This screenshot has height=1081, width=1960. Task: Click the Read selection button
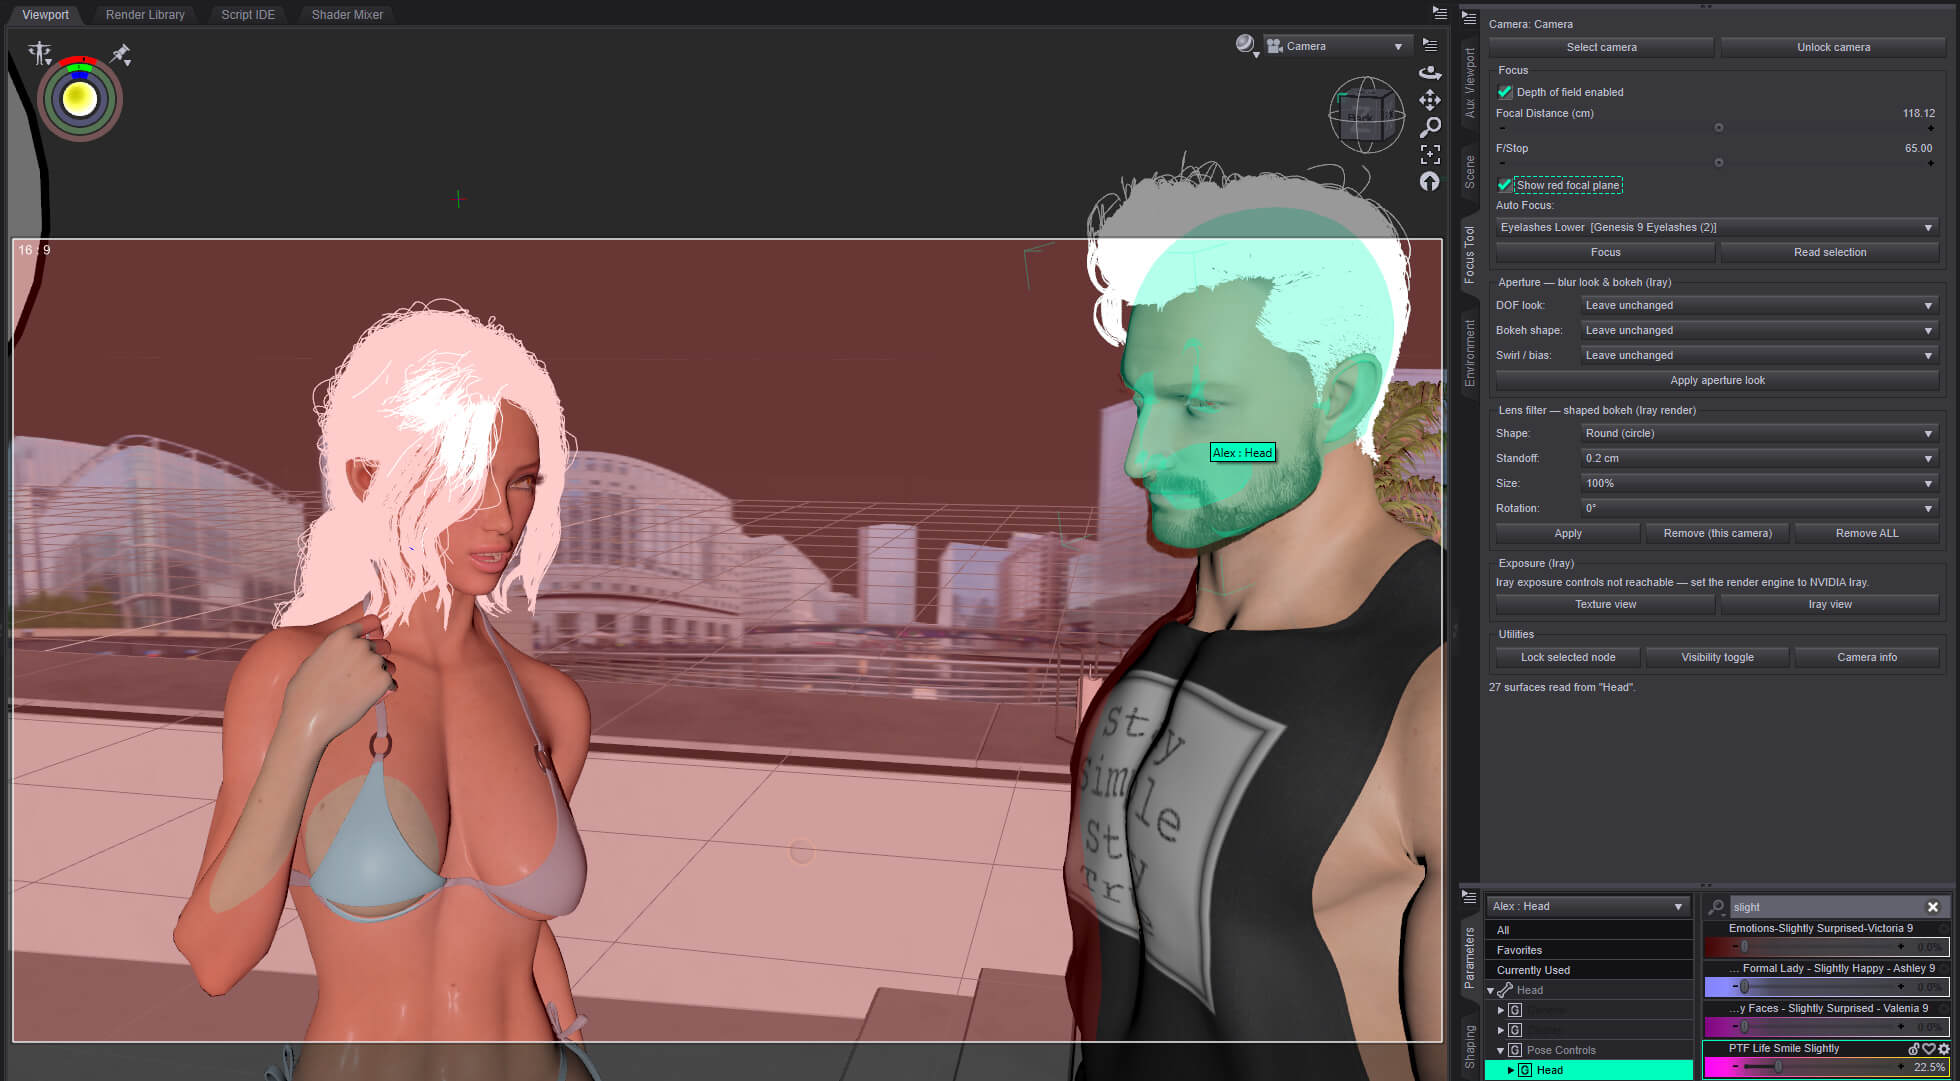pos(1830,253)
